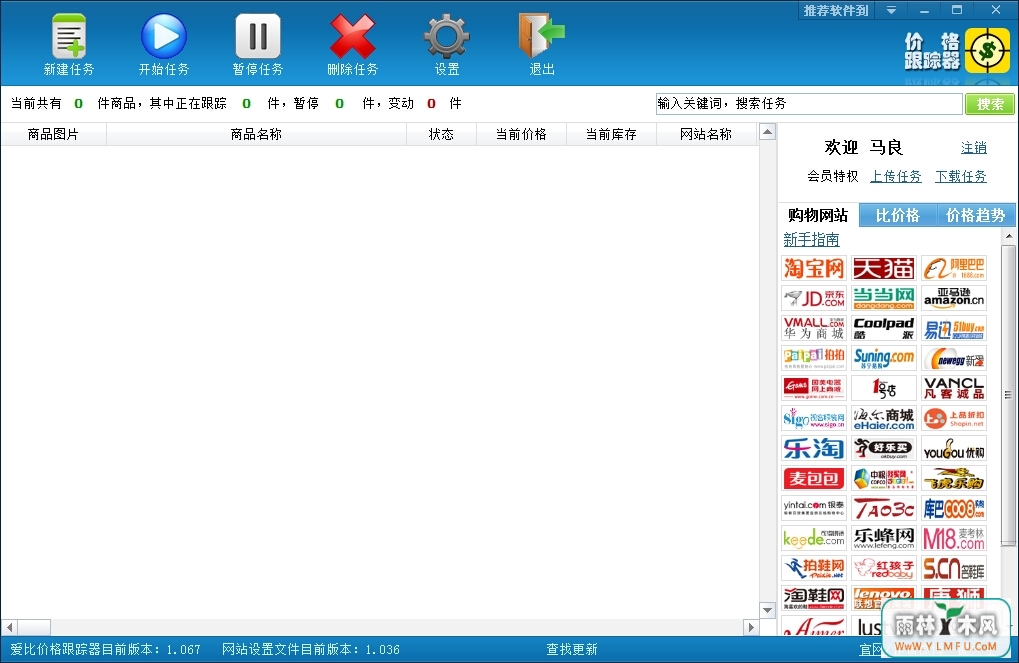Switch to the 价格趋势 tab

click(975, 215)
